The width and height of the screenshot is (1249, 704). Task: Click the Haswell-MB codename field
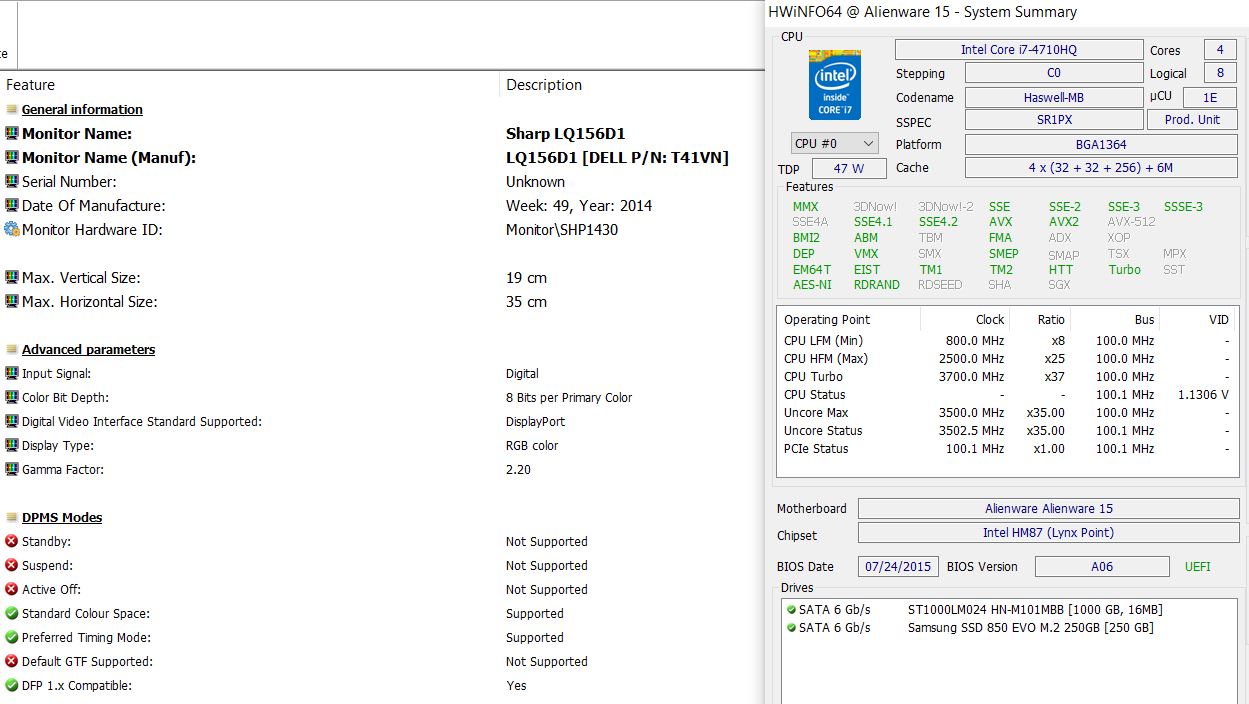click(1054, 98)
